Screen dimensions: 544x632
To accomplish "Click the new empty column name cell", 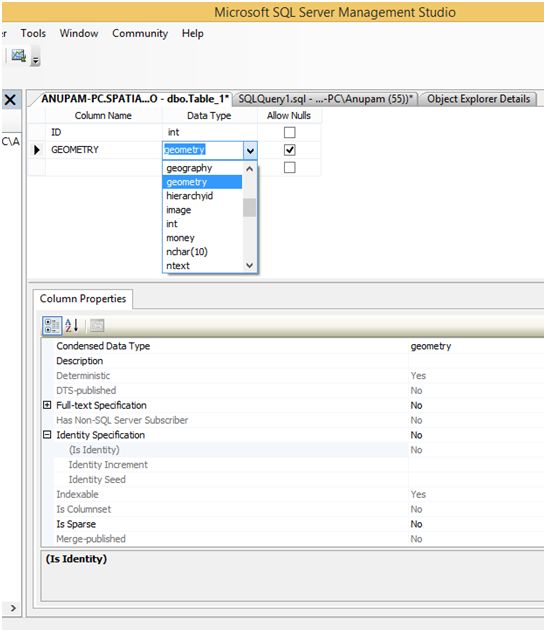I will click(x=104, y=167).
